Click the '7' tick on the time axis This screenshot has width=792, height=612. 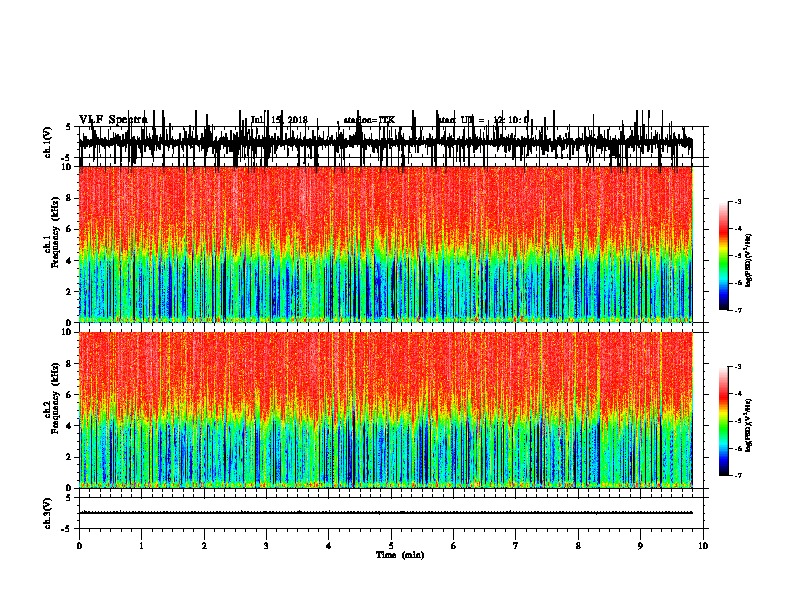click(x=516, y=546)
